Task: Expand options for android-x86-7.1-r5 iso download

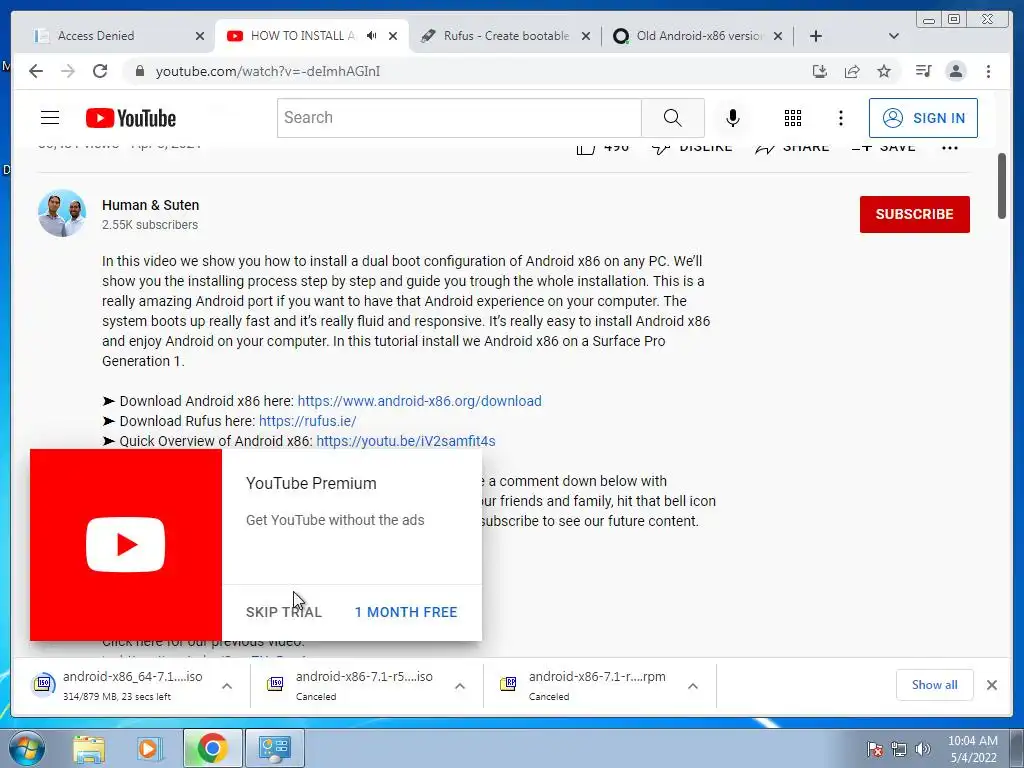Action: point(460,686)
